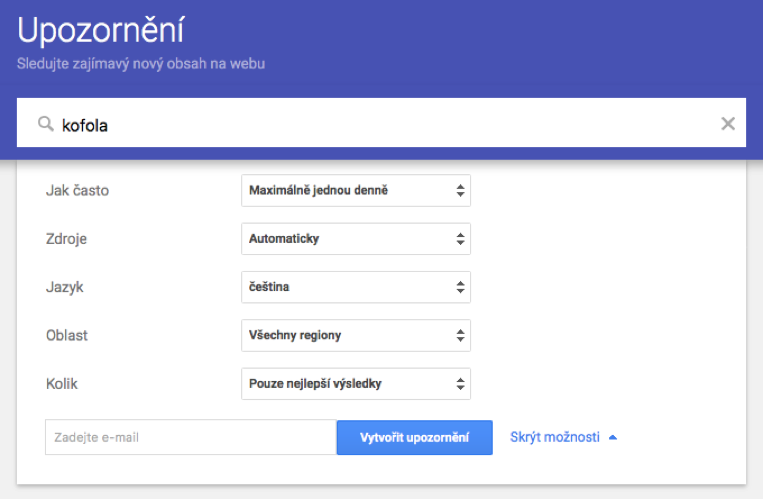Click the Jak často label
The image size is (763, 499).
(x=78, y=191)
